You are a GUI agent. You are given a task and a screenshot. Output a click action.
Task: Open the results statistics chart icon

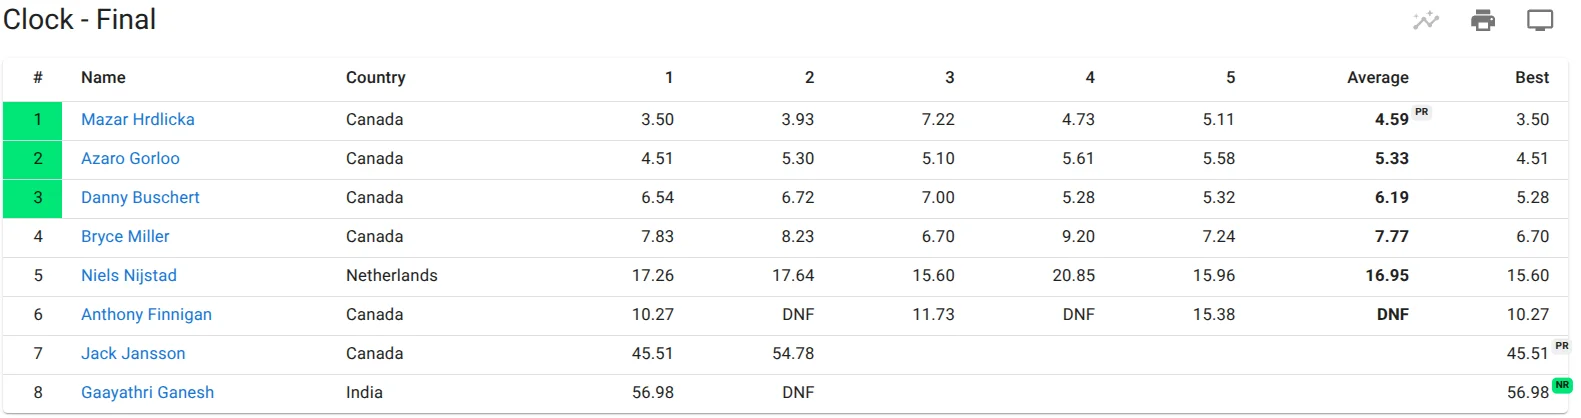pyautogui.click(x=1425, y=20)
